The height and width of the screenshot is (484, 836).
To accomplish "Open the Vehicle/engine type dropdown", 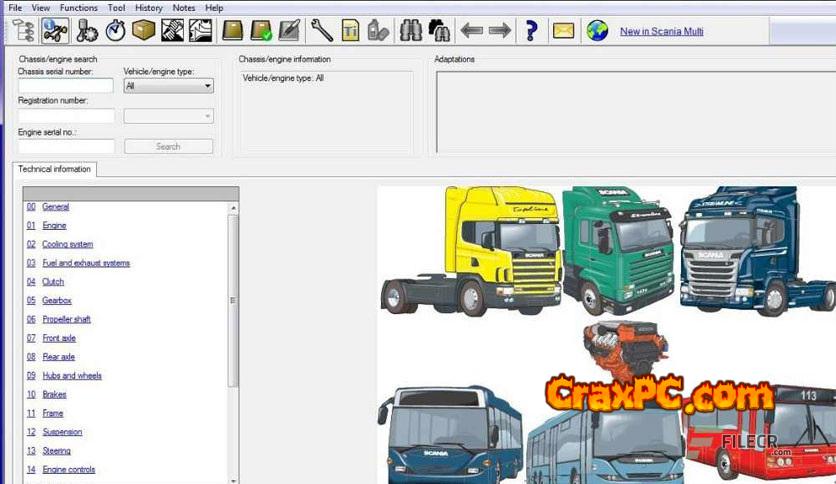I will (x=168, y=86).
